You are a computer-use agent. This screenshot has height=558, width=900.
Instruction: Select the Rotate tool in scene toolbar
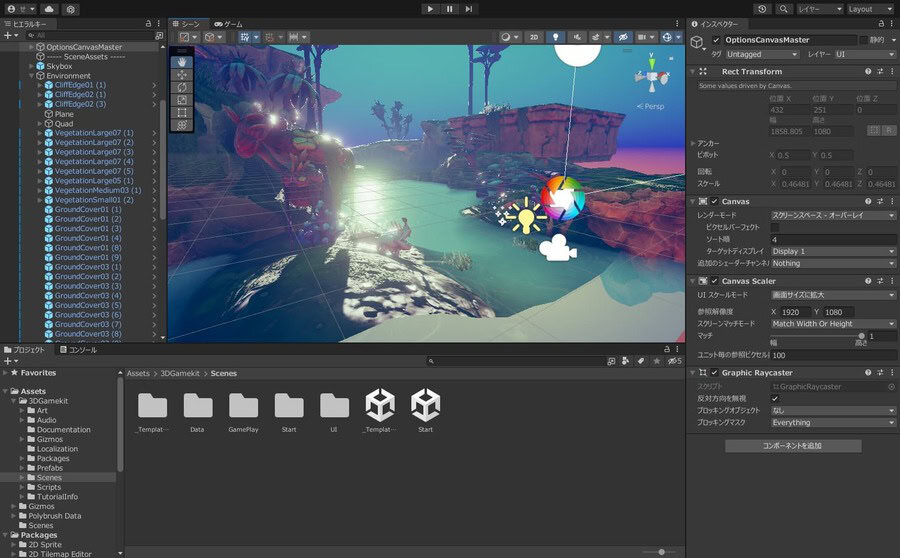182,87
